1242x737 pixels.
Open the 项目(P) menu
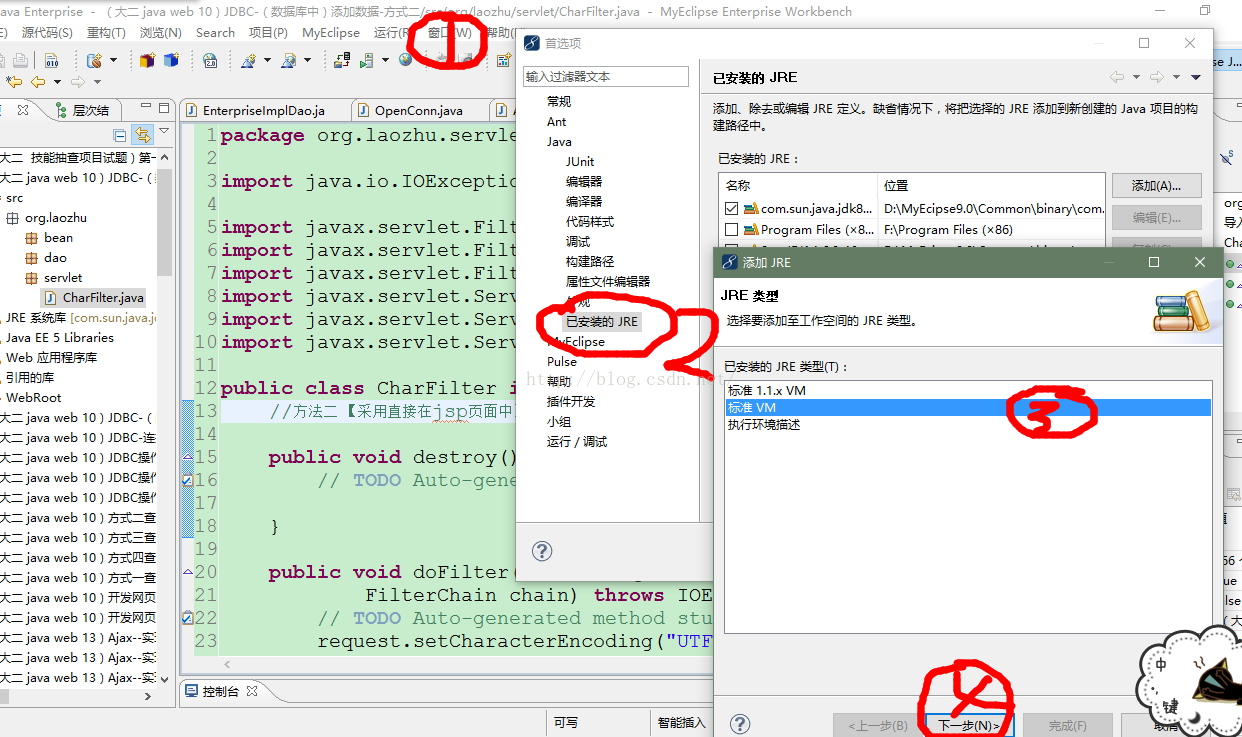tap(268, 32)
